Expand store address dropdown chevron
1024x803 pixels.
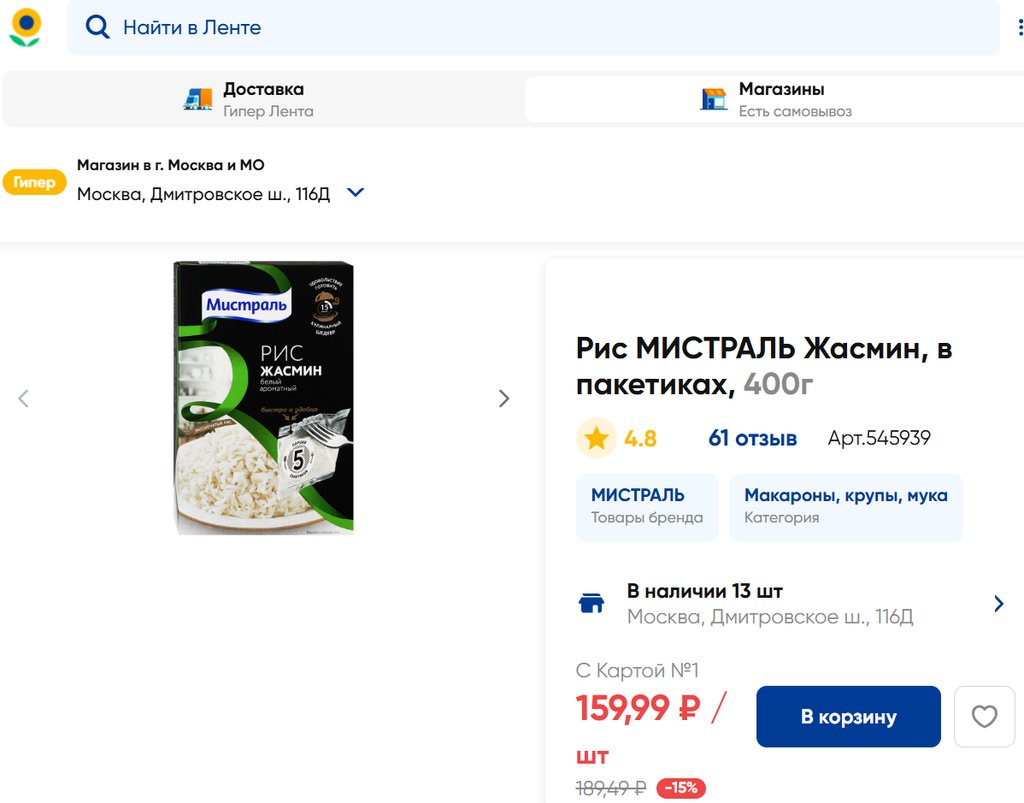point(355,192)
